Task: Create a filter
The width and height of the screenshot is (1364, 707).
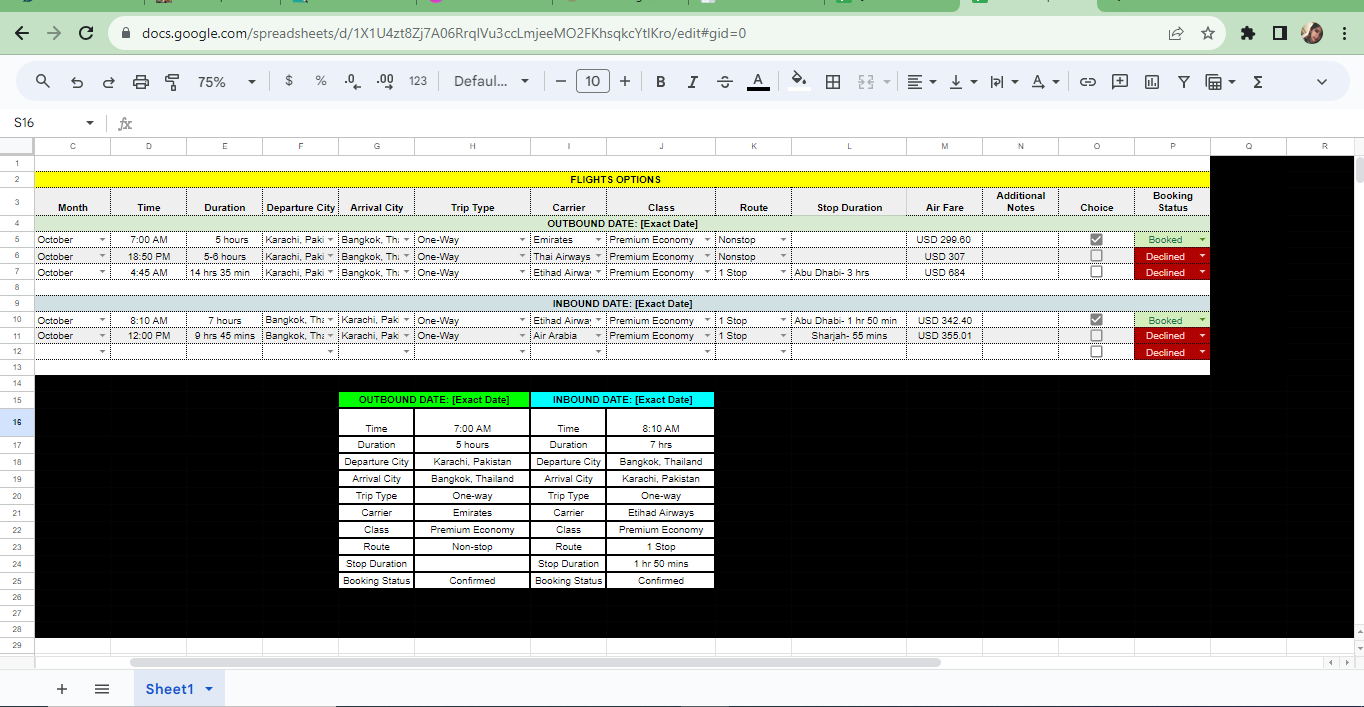Action: point(1184,82)
